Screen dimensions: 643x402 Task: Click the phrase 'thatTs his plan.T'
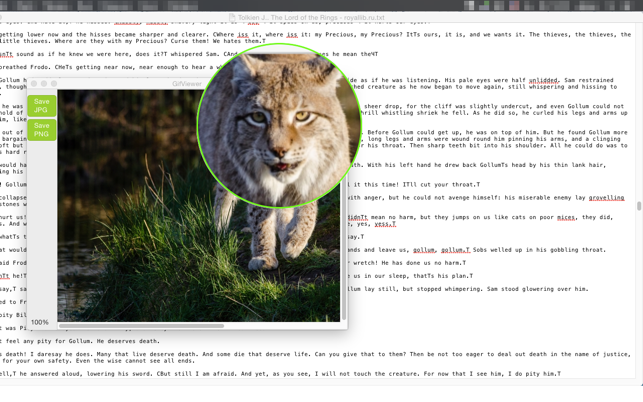pos(443,276)
